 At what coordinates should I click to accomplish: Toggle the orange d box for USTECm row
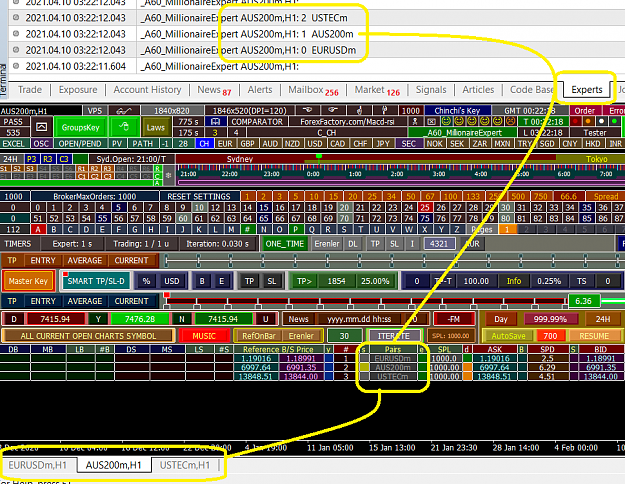pyautogui.click(x=467, y=376)
